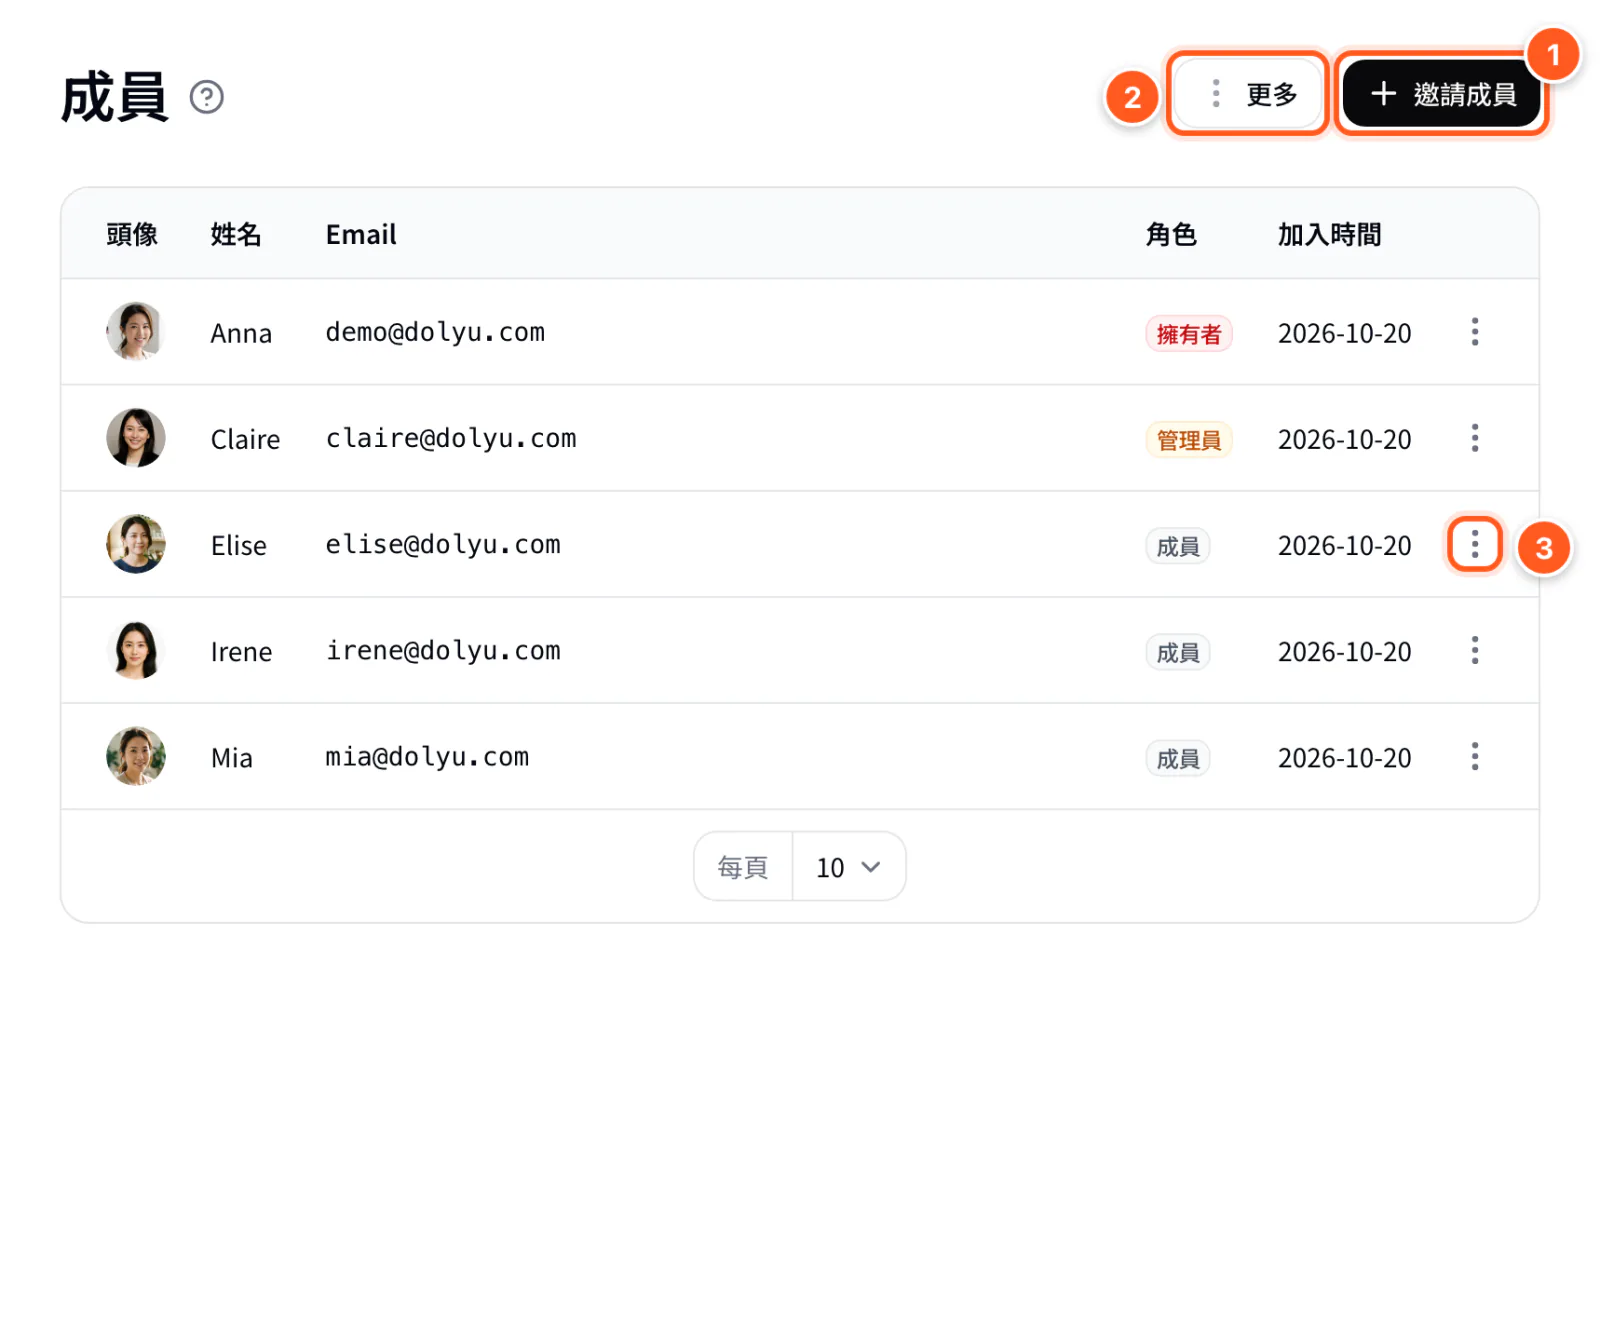Viewport: 1600px width, 1341px height.
Task: Click the help question mark icon beside 成員
Action: [207, 97]
